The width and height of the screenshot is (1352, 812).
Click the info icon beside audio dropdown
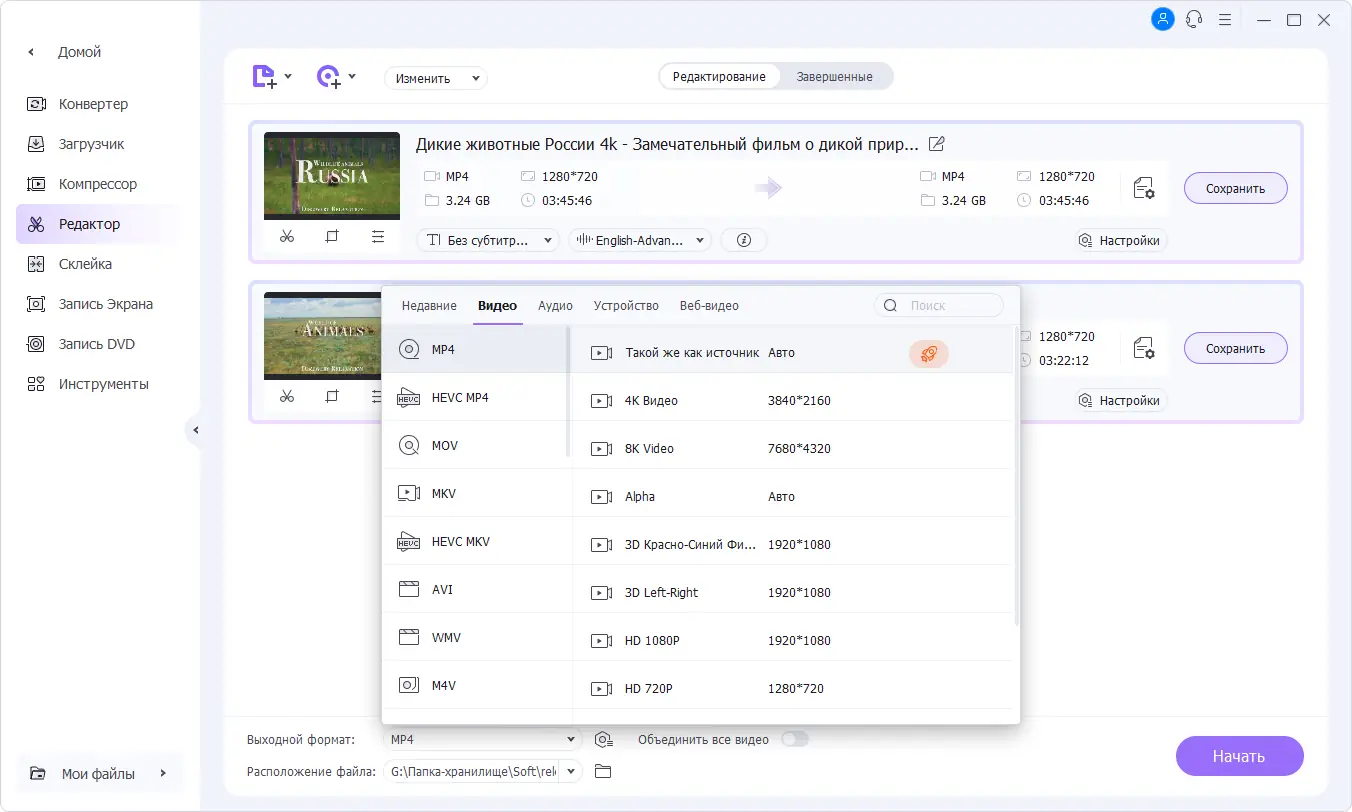(743, 239)
